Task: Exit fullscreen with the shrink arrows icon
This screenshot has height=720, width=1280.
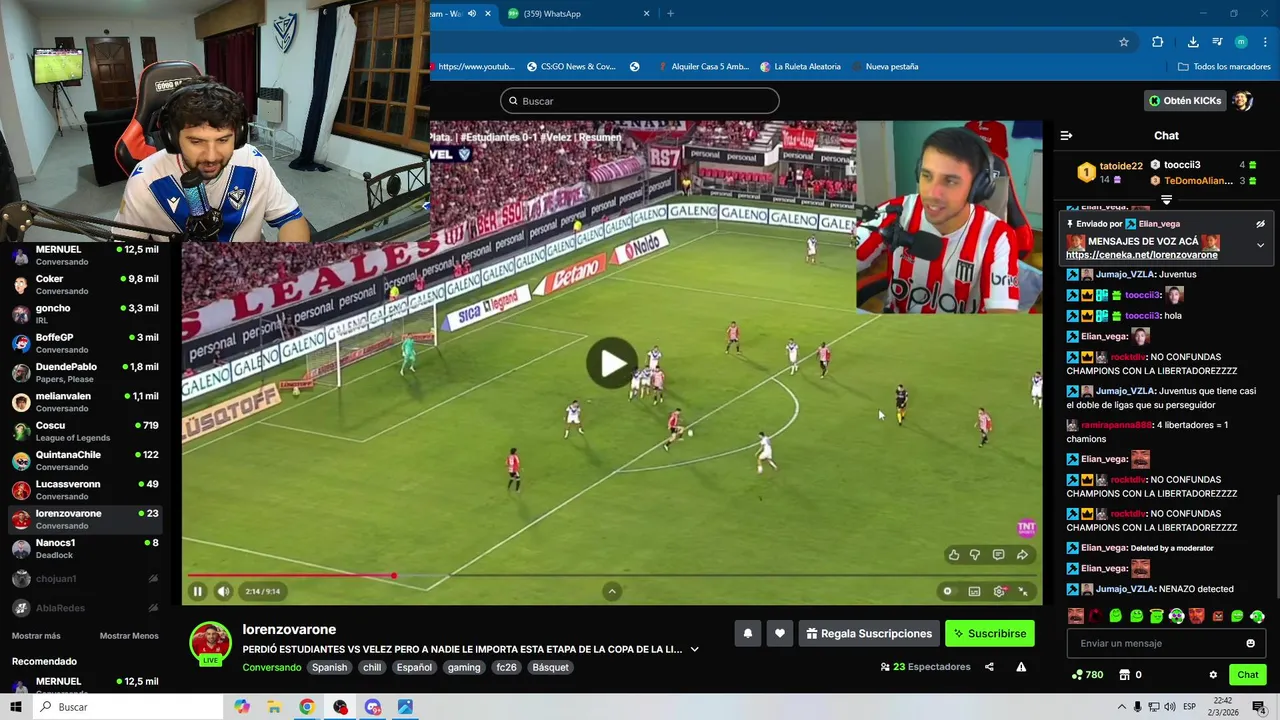Action: [x=1023, y=591]
